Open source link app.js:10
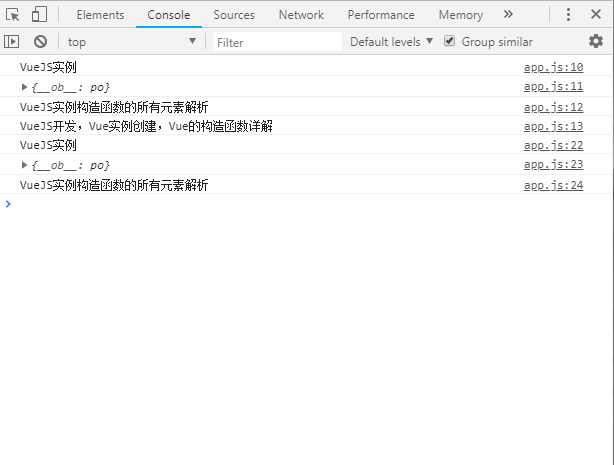614x465 pixels. tap(553, 67)
